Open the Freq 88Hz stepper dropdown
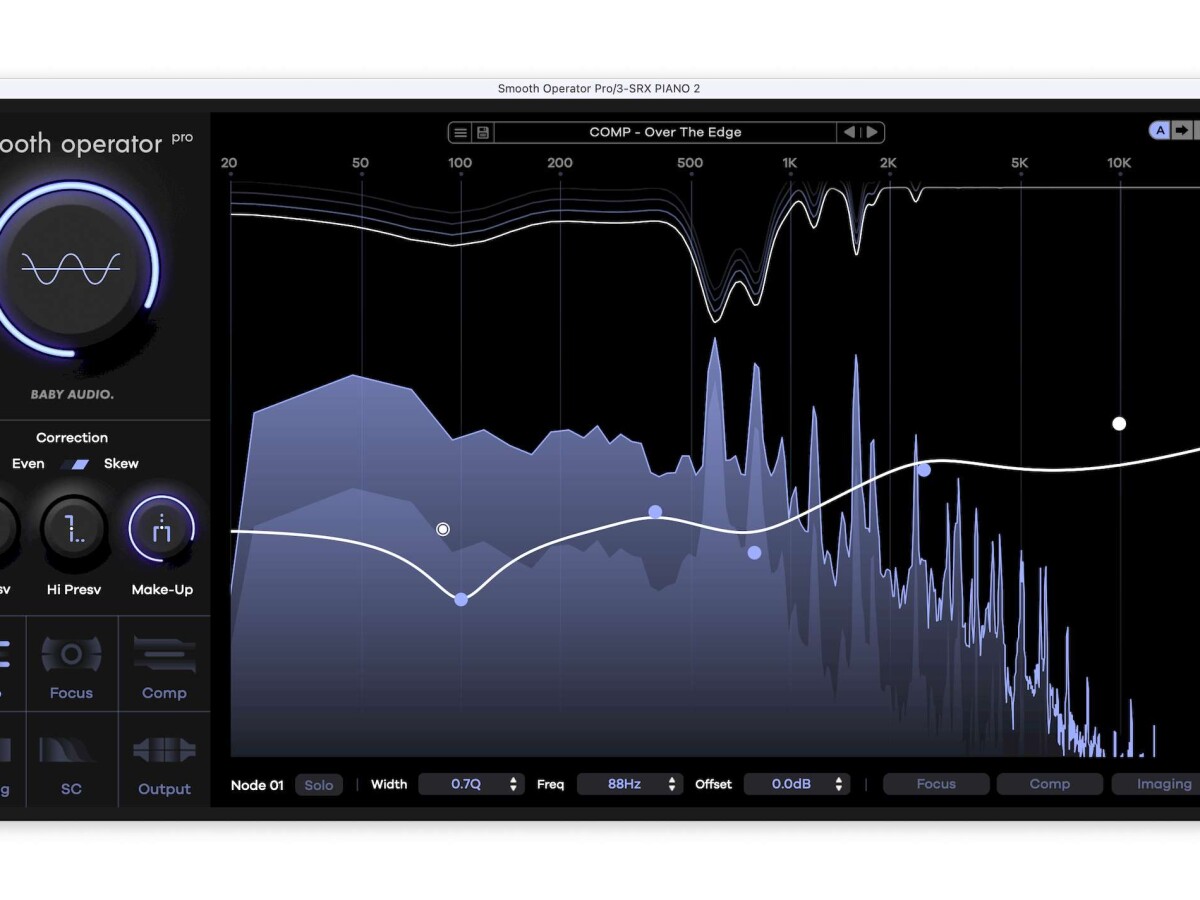Screen dimensions: 1200x900 point(630,784)
